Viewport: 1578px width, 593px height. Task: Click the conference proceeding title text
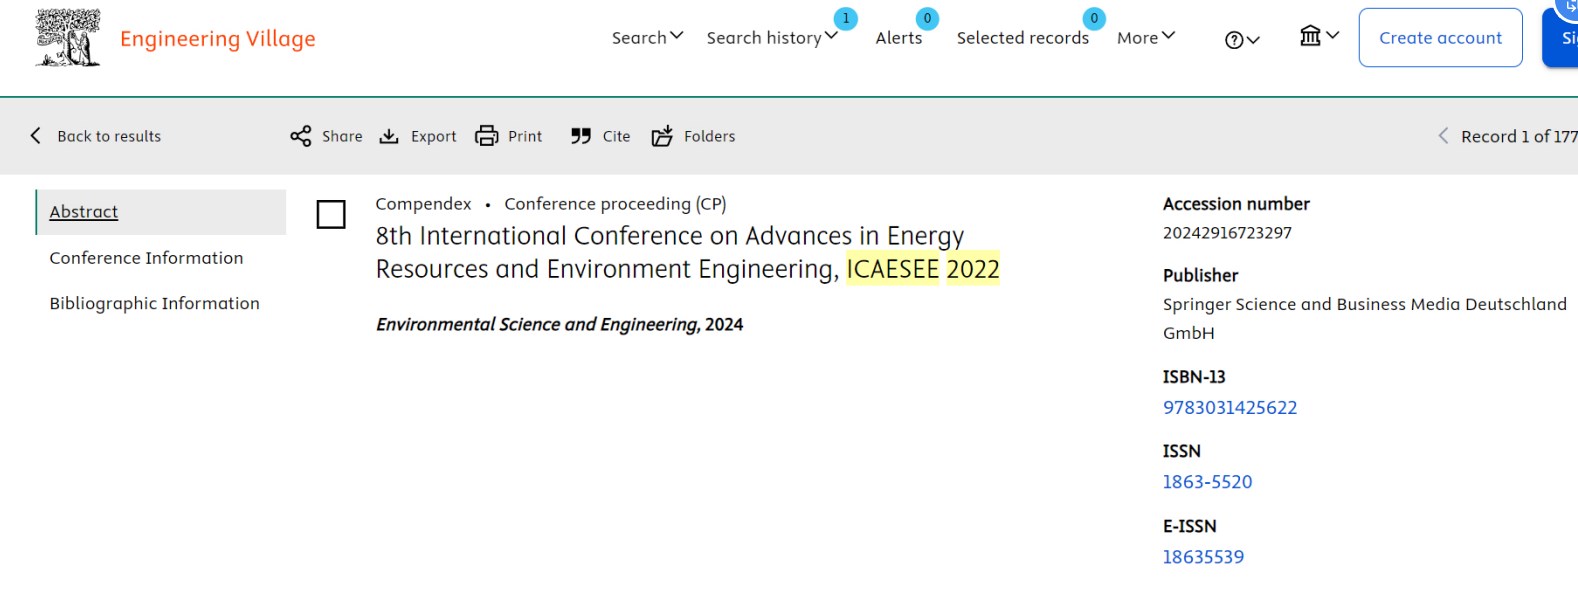pos(687,252)
